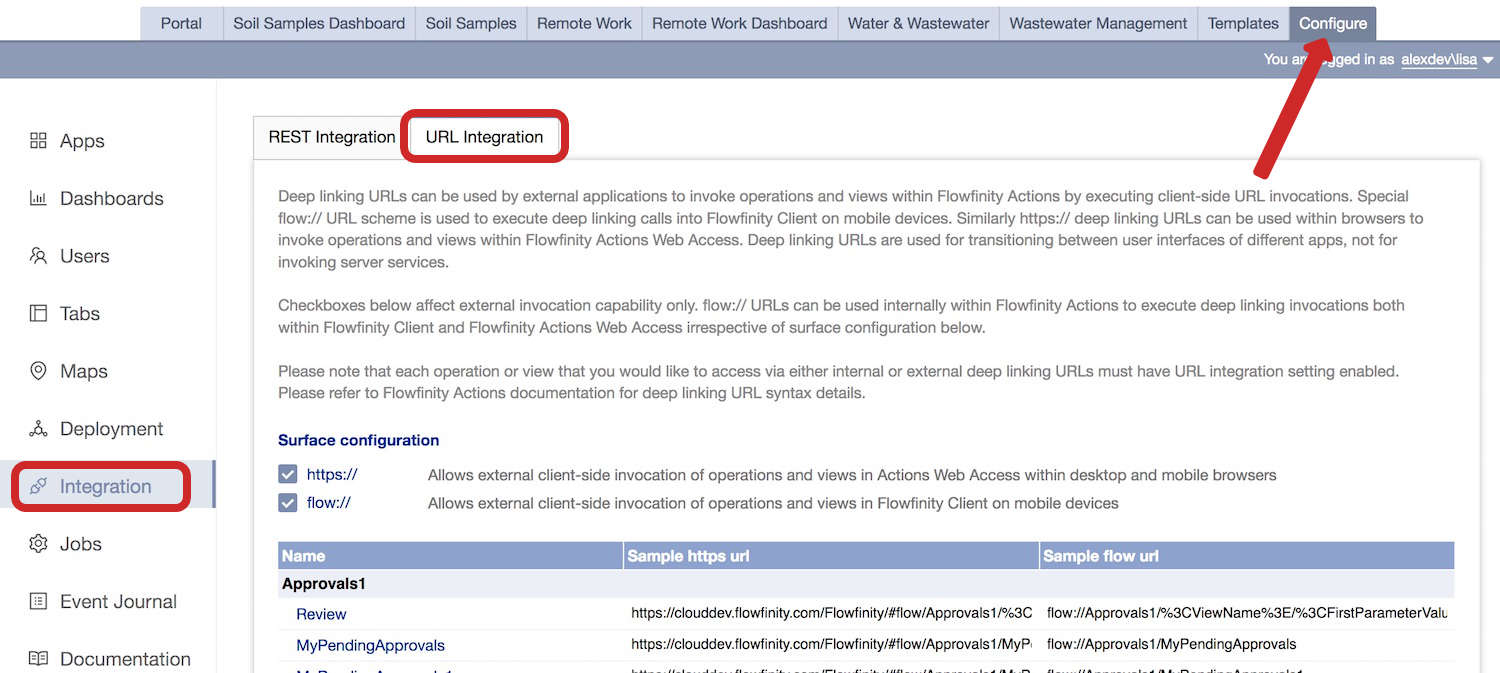
Task: Open the Review view link
Action: coord(321,614)
